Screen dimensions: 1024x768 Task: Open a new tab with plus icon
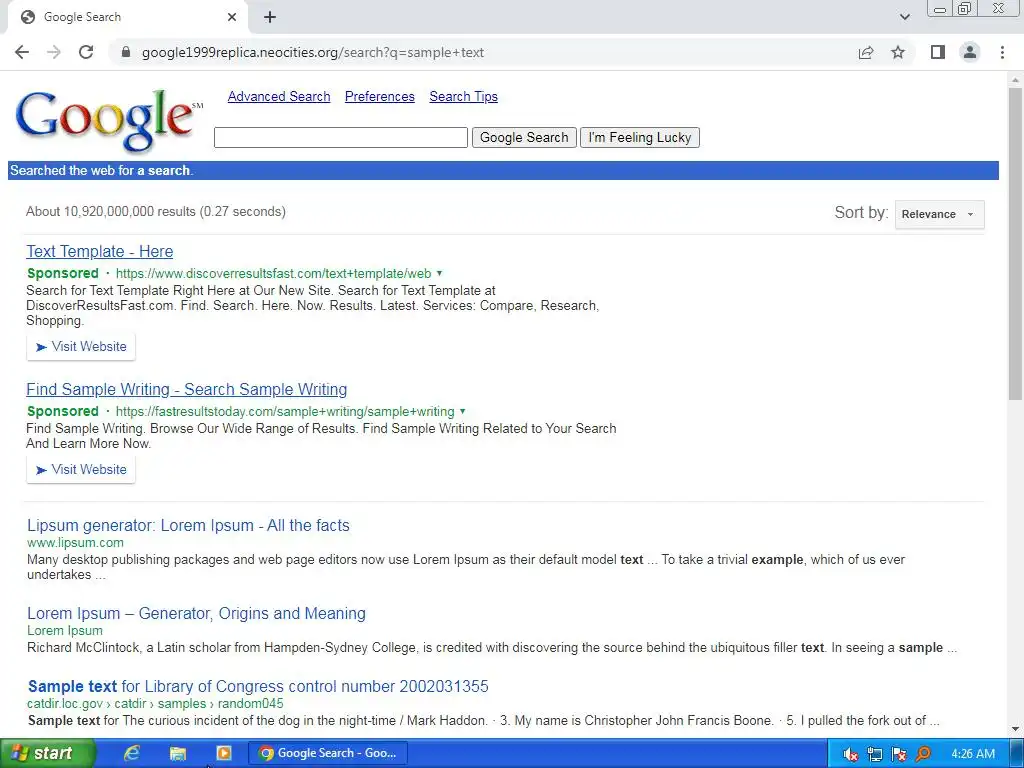click(270, 17)
